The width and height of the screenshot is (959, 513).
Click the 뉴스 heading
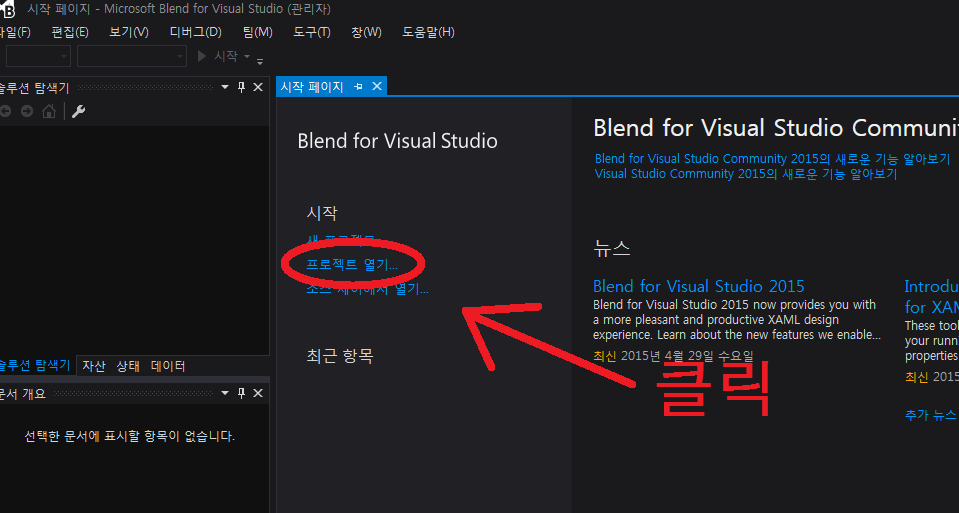point(612,248)
